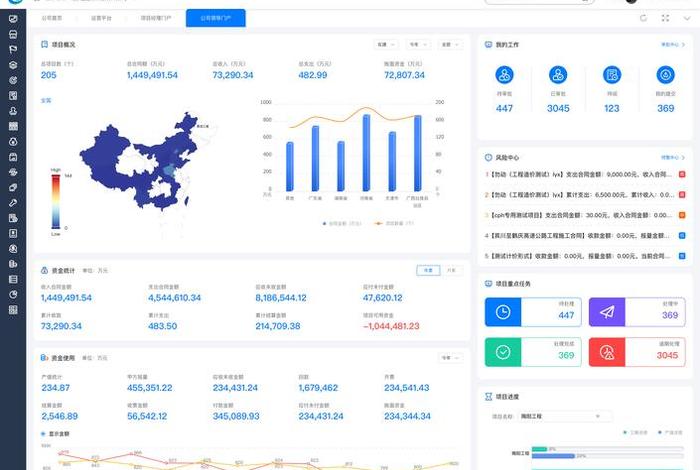Toggle the green legend item in 项目进度
This screenshot has width=700, height=470.
point(635,432)
